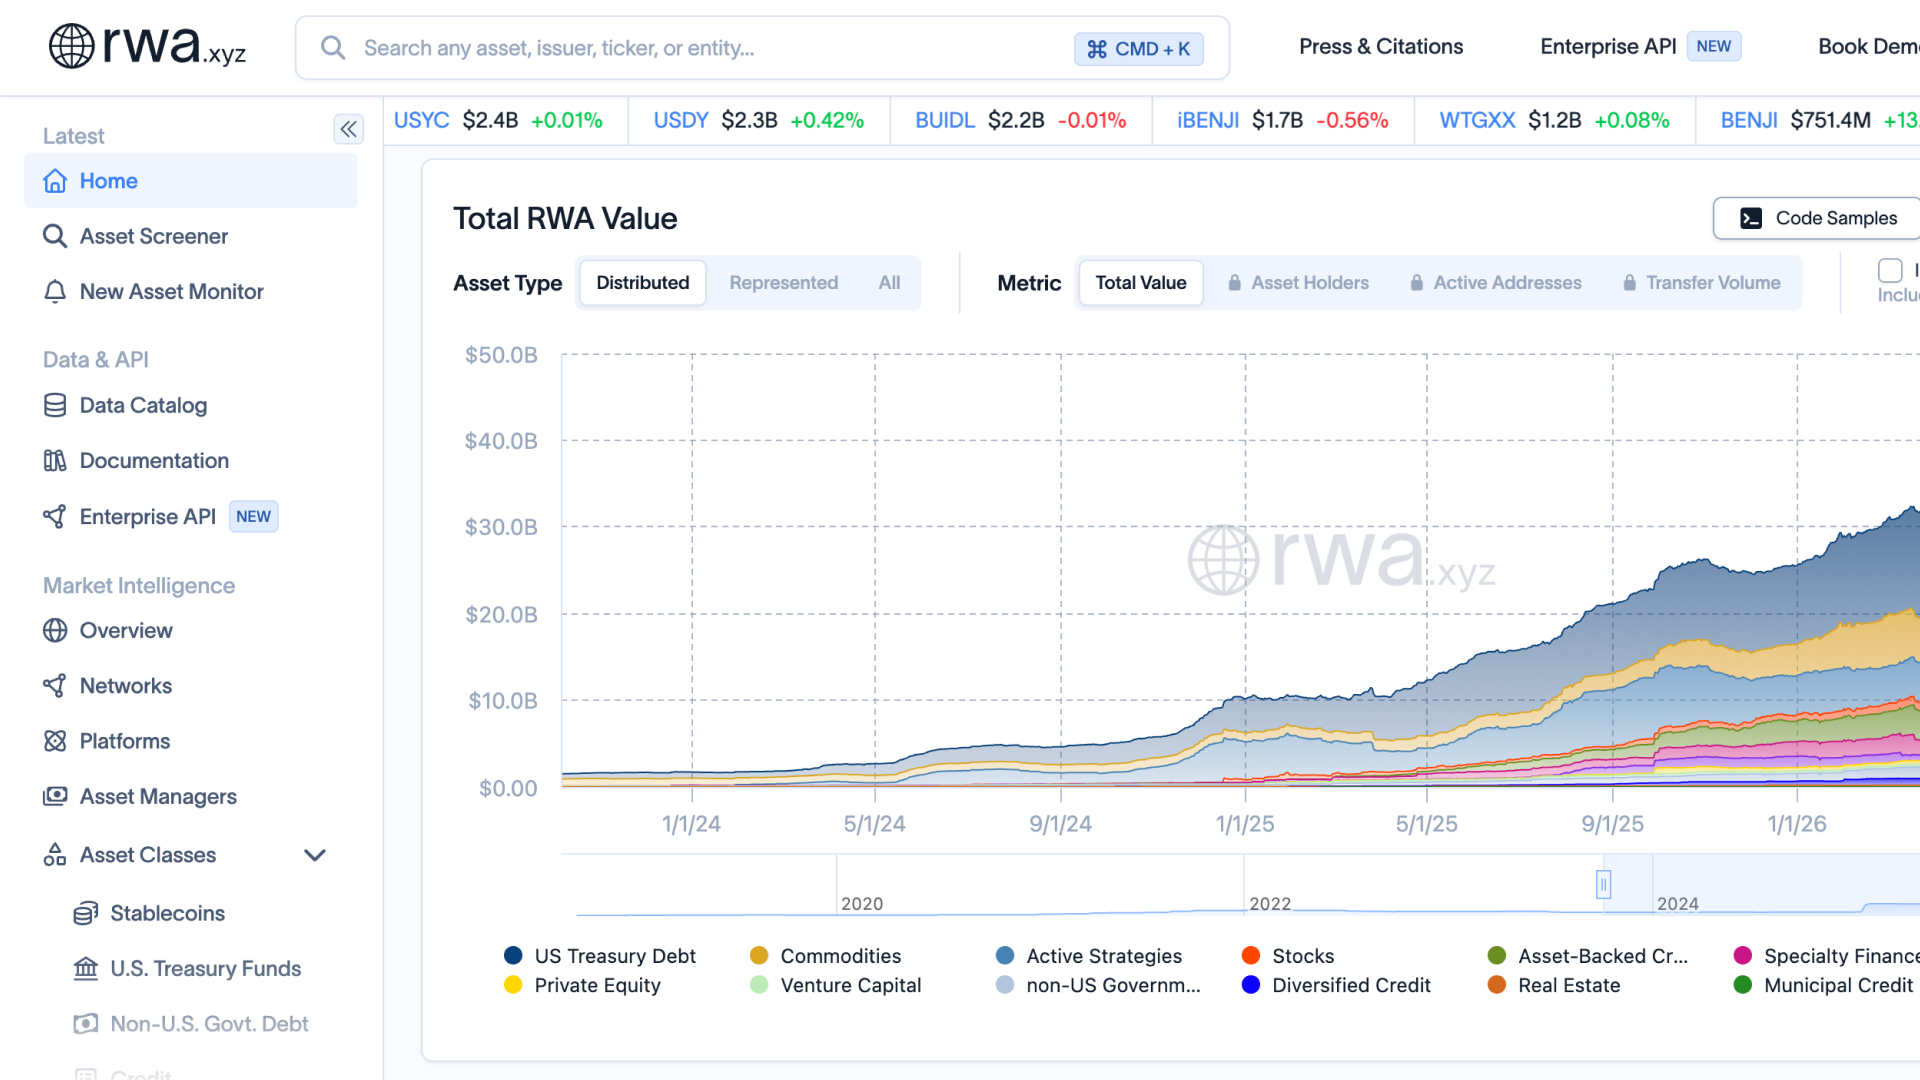Image resolution: width=1920 pixels, height=1080 pixels.
Task: Toggle the Include checkbox near chart
Action: [x=1890, y=271]
